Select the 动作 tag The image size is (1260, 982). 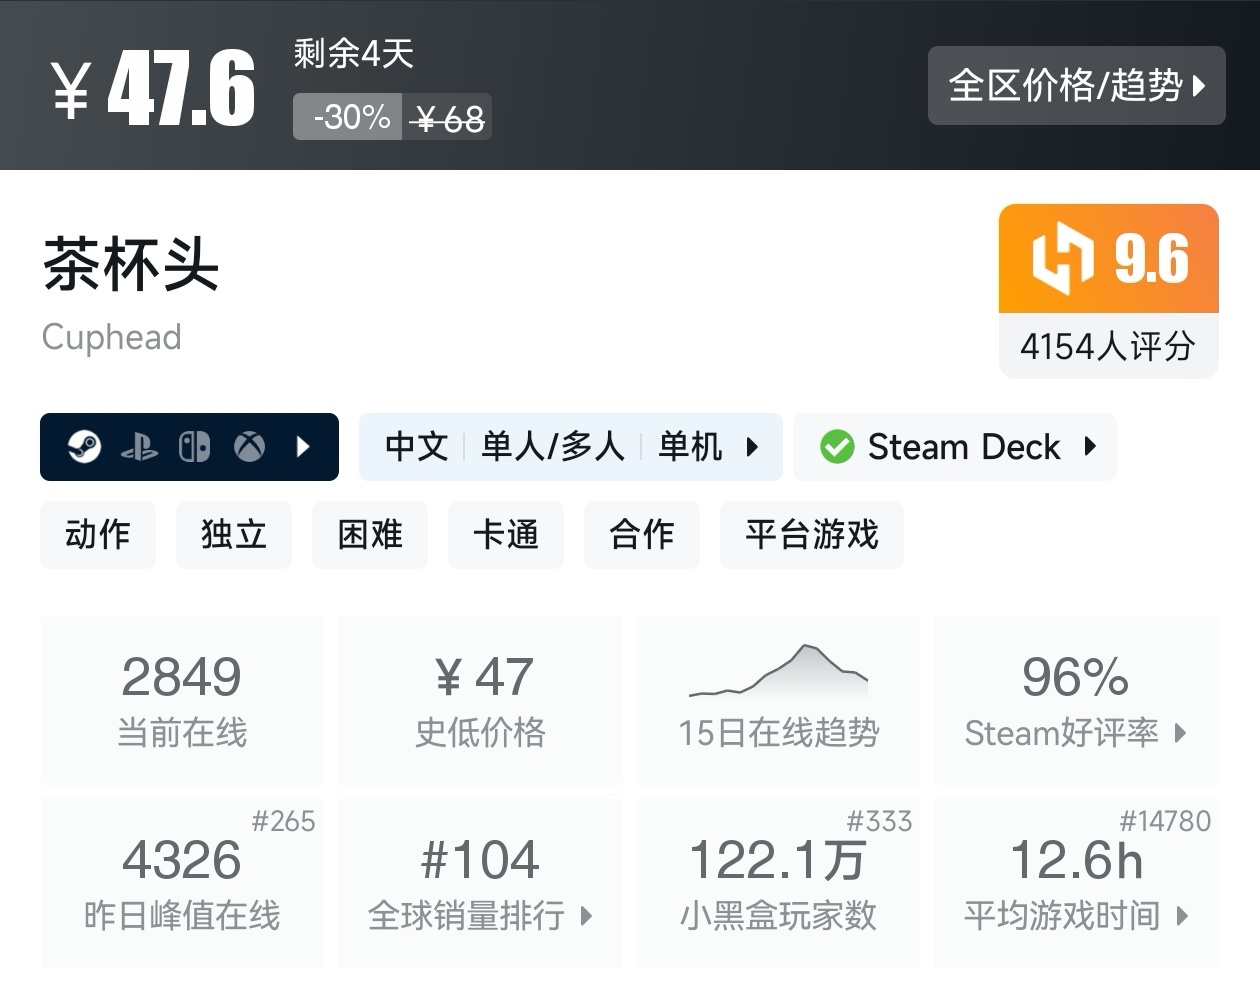(98, 534)
